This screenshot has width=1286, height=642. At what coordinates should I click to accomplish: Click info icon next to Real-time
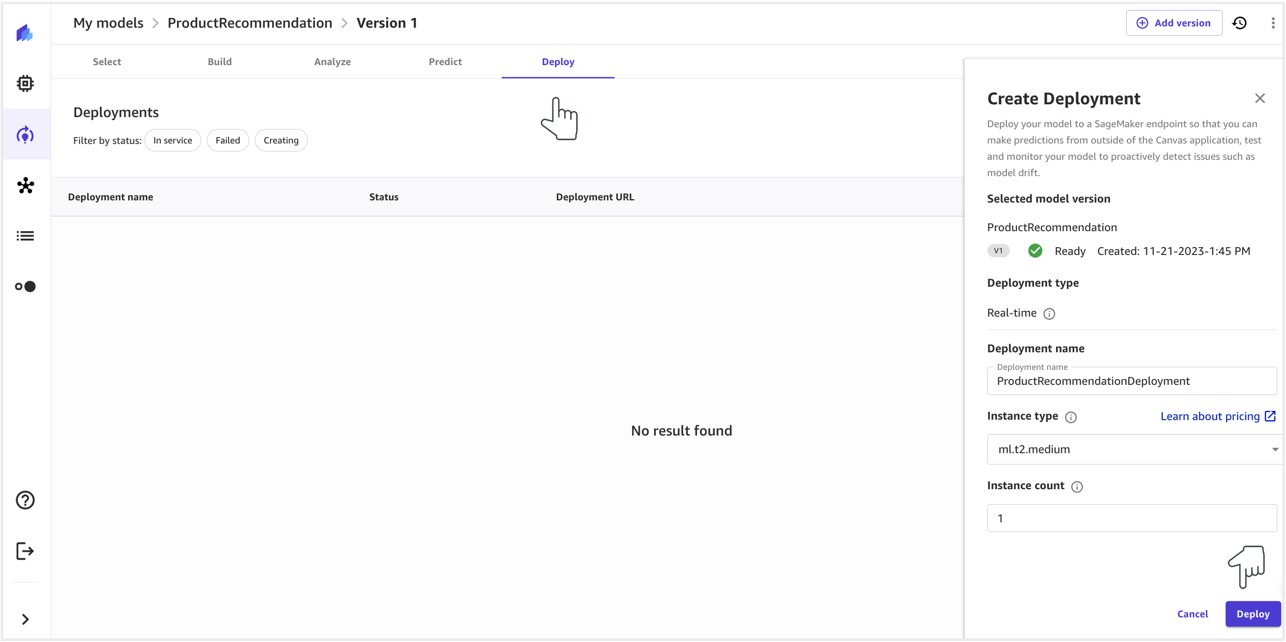[x=1049, y=314]
